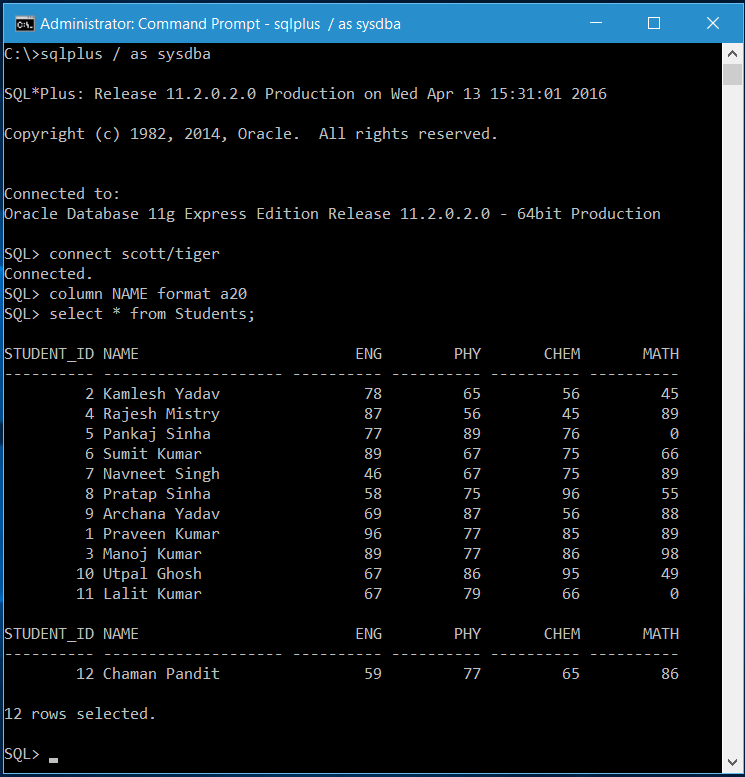
Task: Click the first PHY column header
Action: (467, 354)
